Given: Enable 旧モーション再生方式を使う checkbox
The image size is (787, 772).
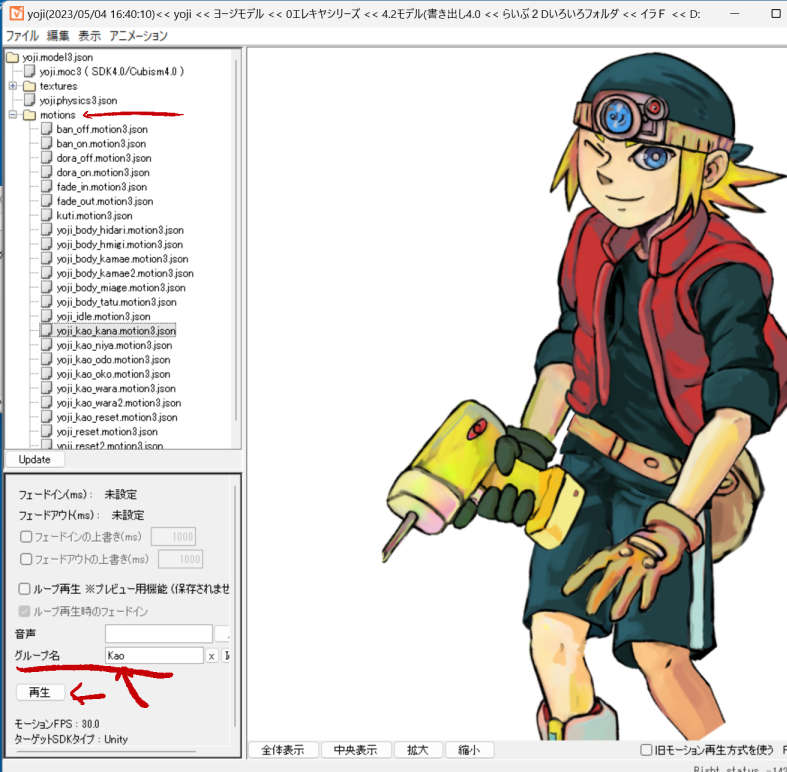Looking at the screenshot, I should pyautogui.click(x=646, y=750).
